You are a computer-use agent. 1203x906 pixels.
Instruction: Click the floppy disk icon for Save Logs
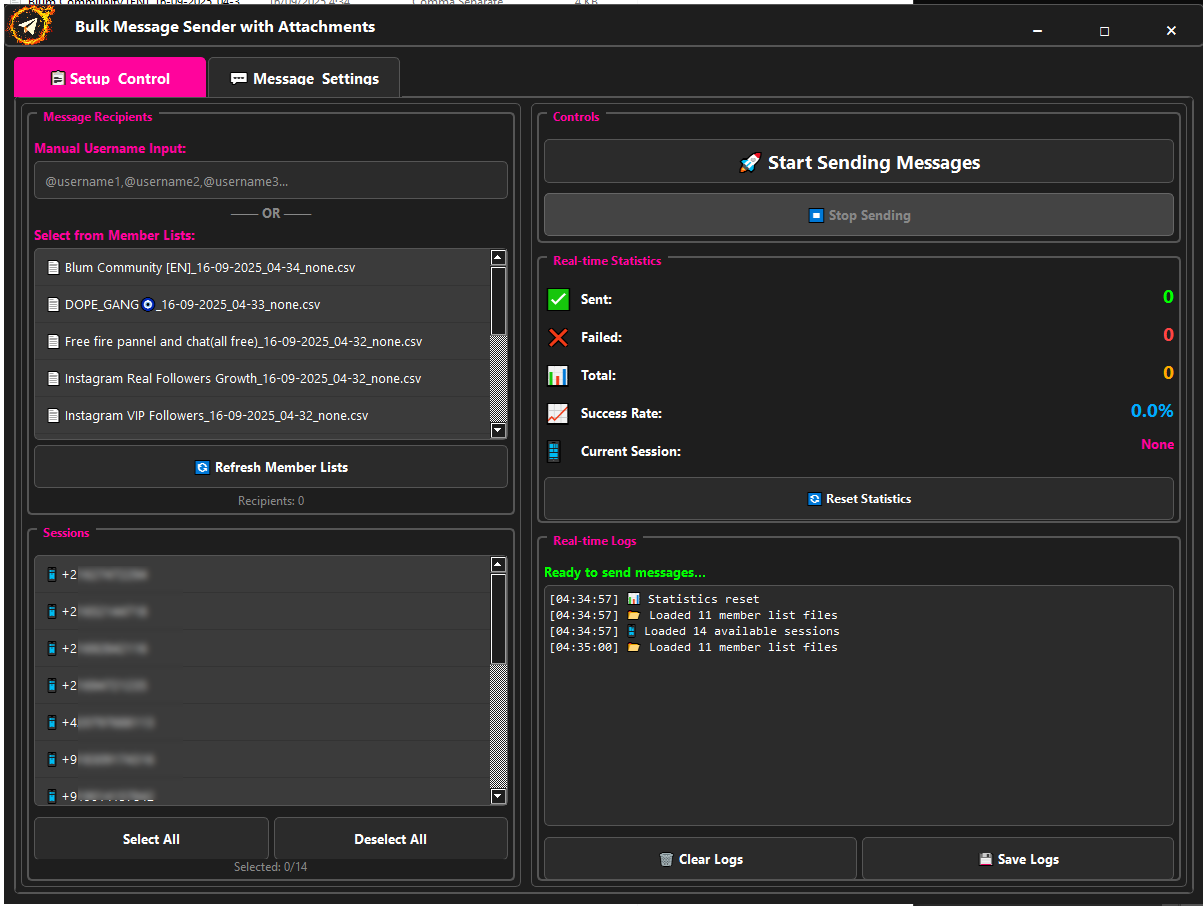coord(985,860)
